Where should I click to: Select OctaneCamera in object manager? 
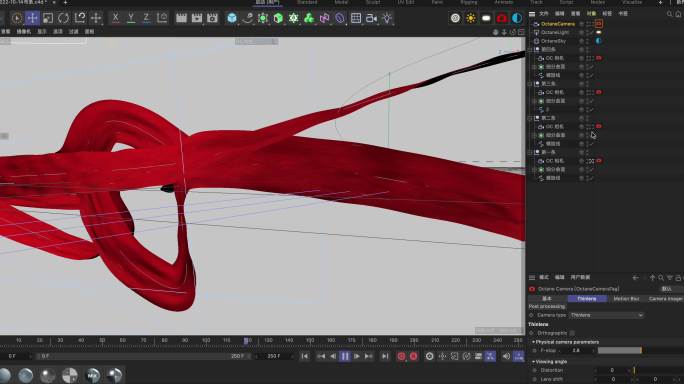(557, 24)
